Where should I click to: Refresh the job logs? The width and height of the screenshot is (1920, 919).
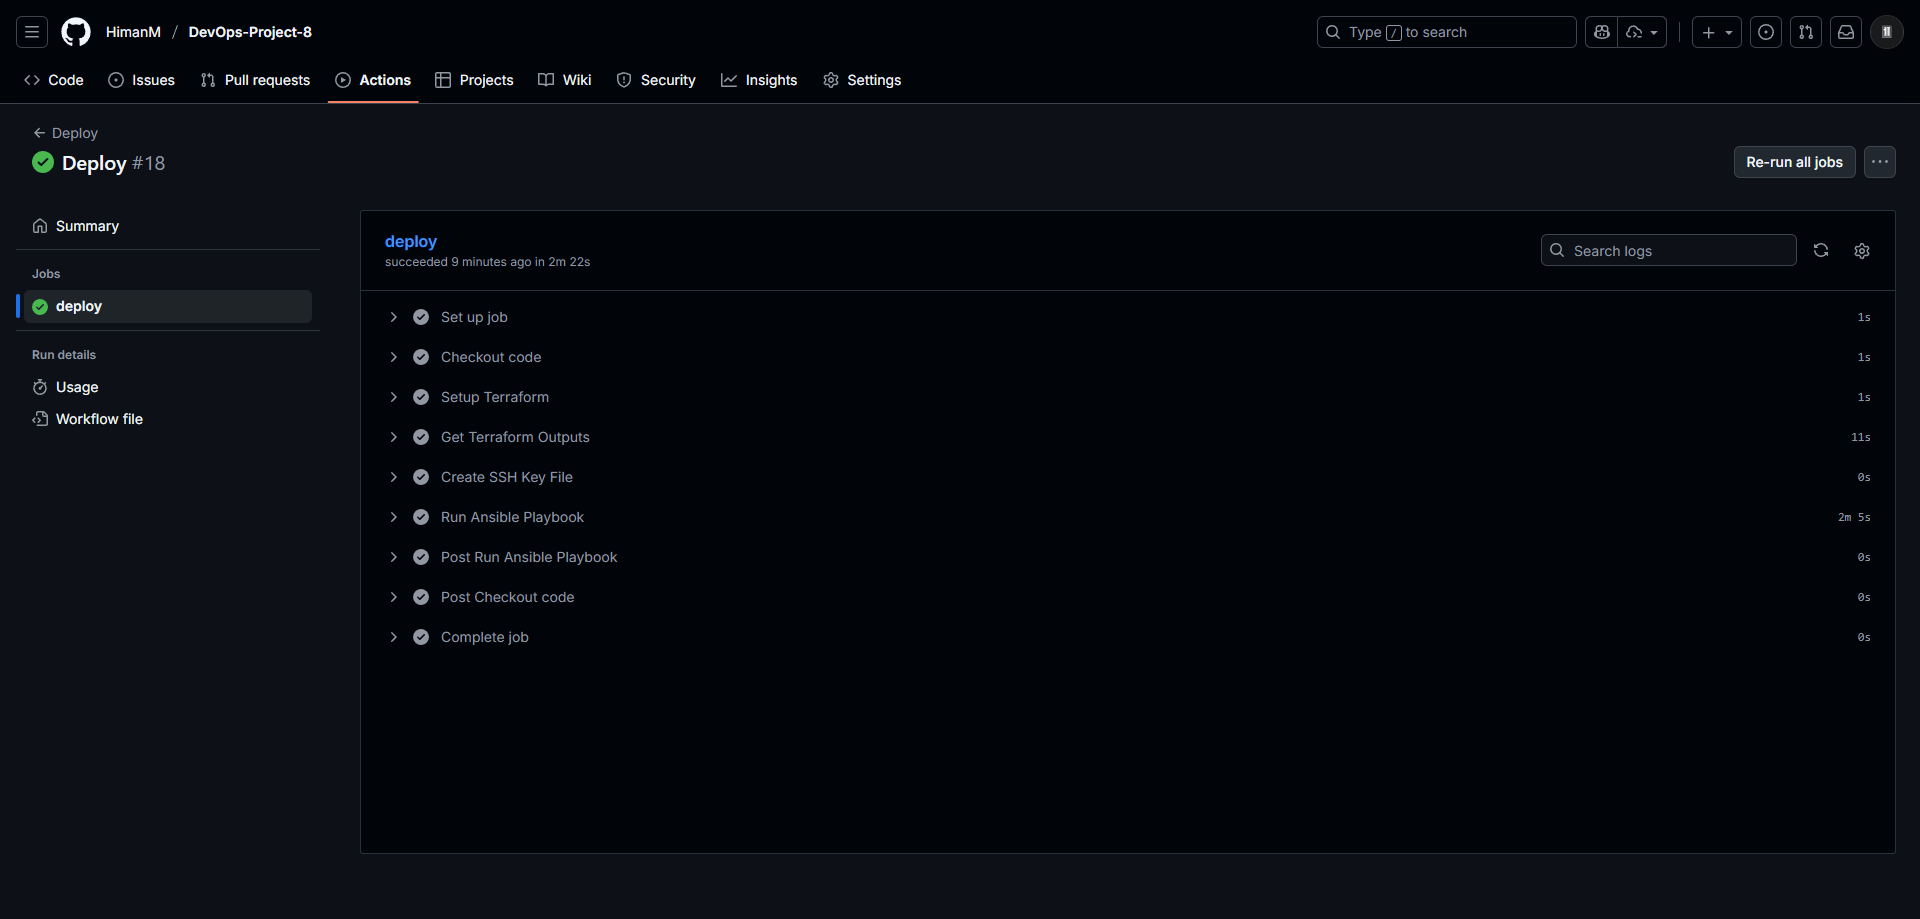(1821, 250)
